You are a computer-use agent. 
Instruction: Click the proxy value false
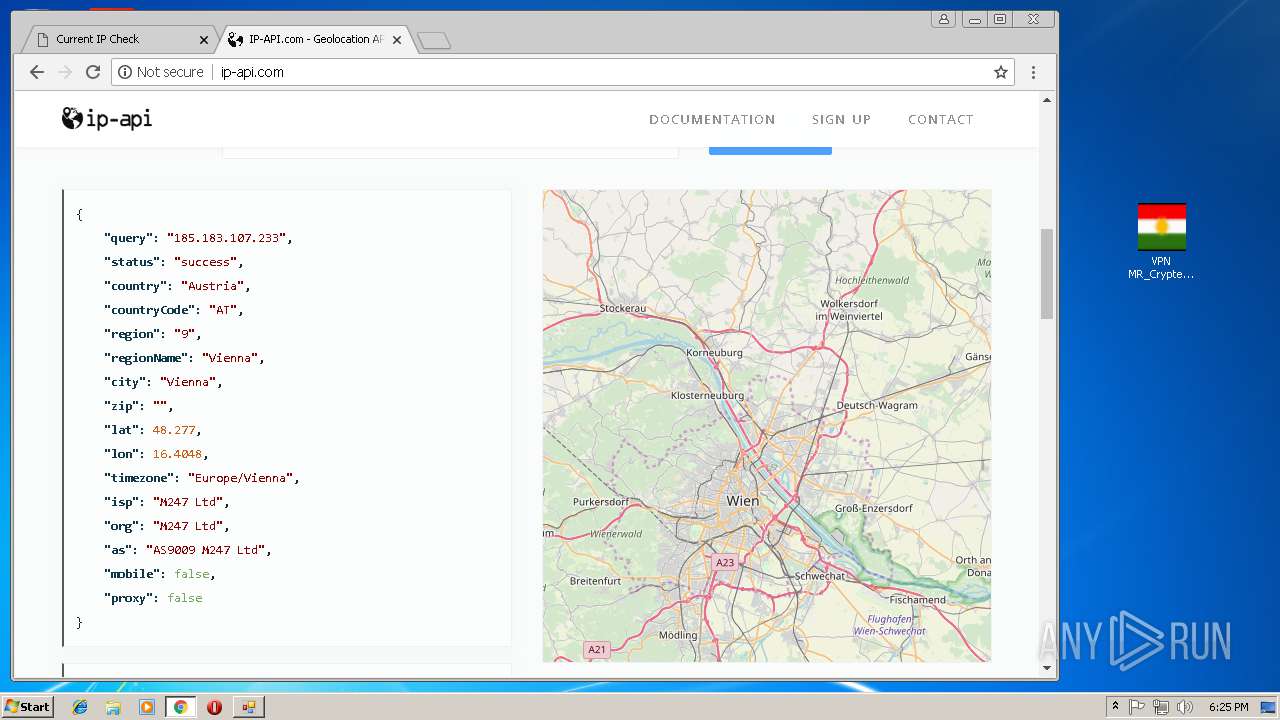tap(185, 598)
